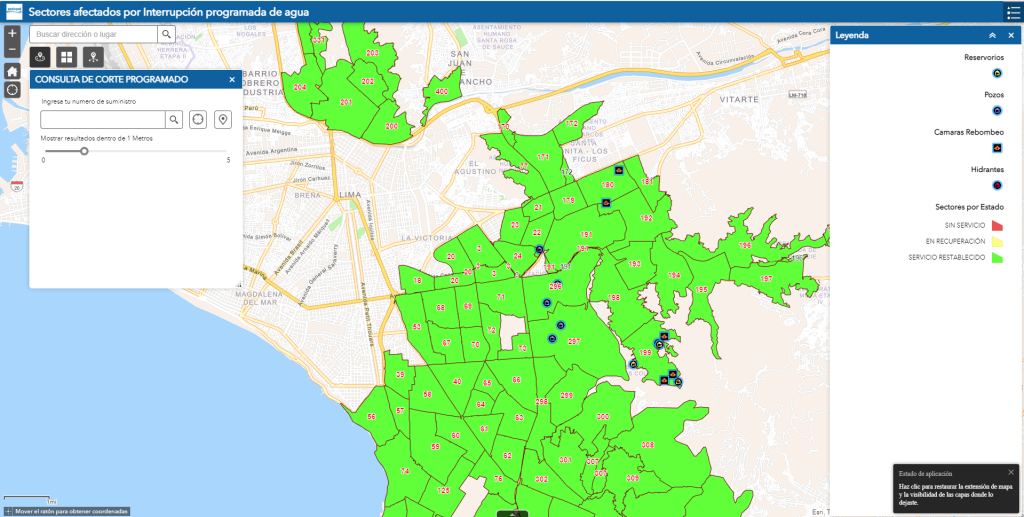The width and height of the screenshot is (1024, 517).
Task: Zoom out of the map
Action: click(x=12, y=49)
